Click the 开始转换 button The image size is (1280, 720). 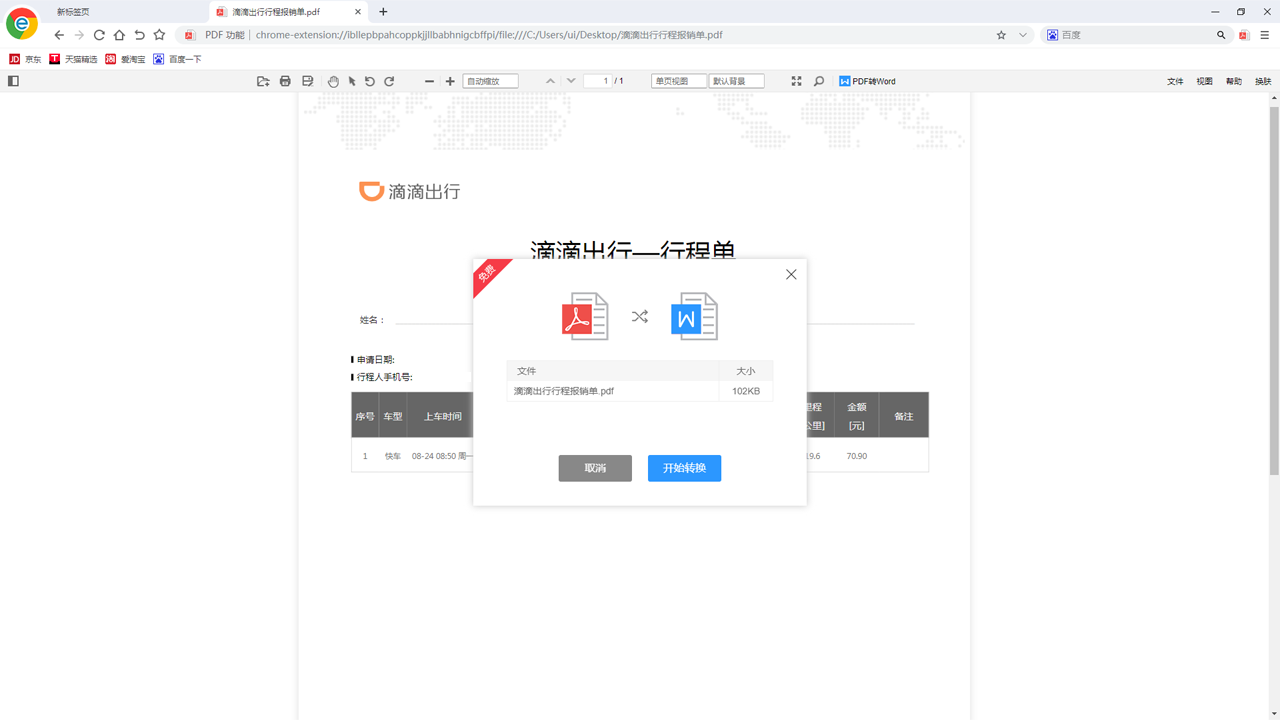684,468
